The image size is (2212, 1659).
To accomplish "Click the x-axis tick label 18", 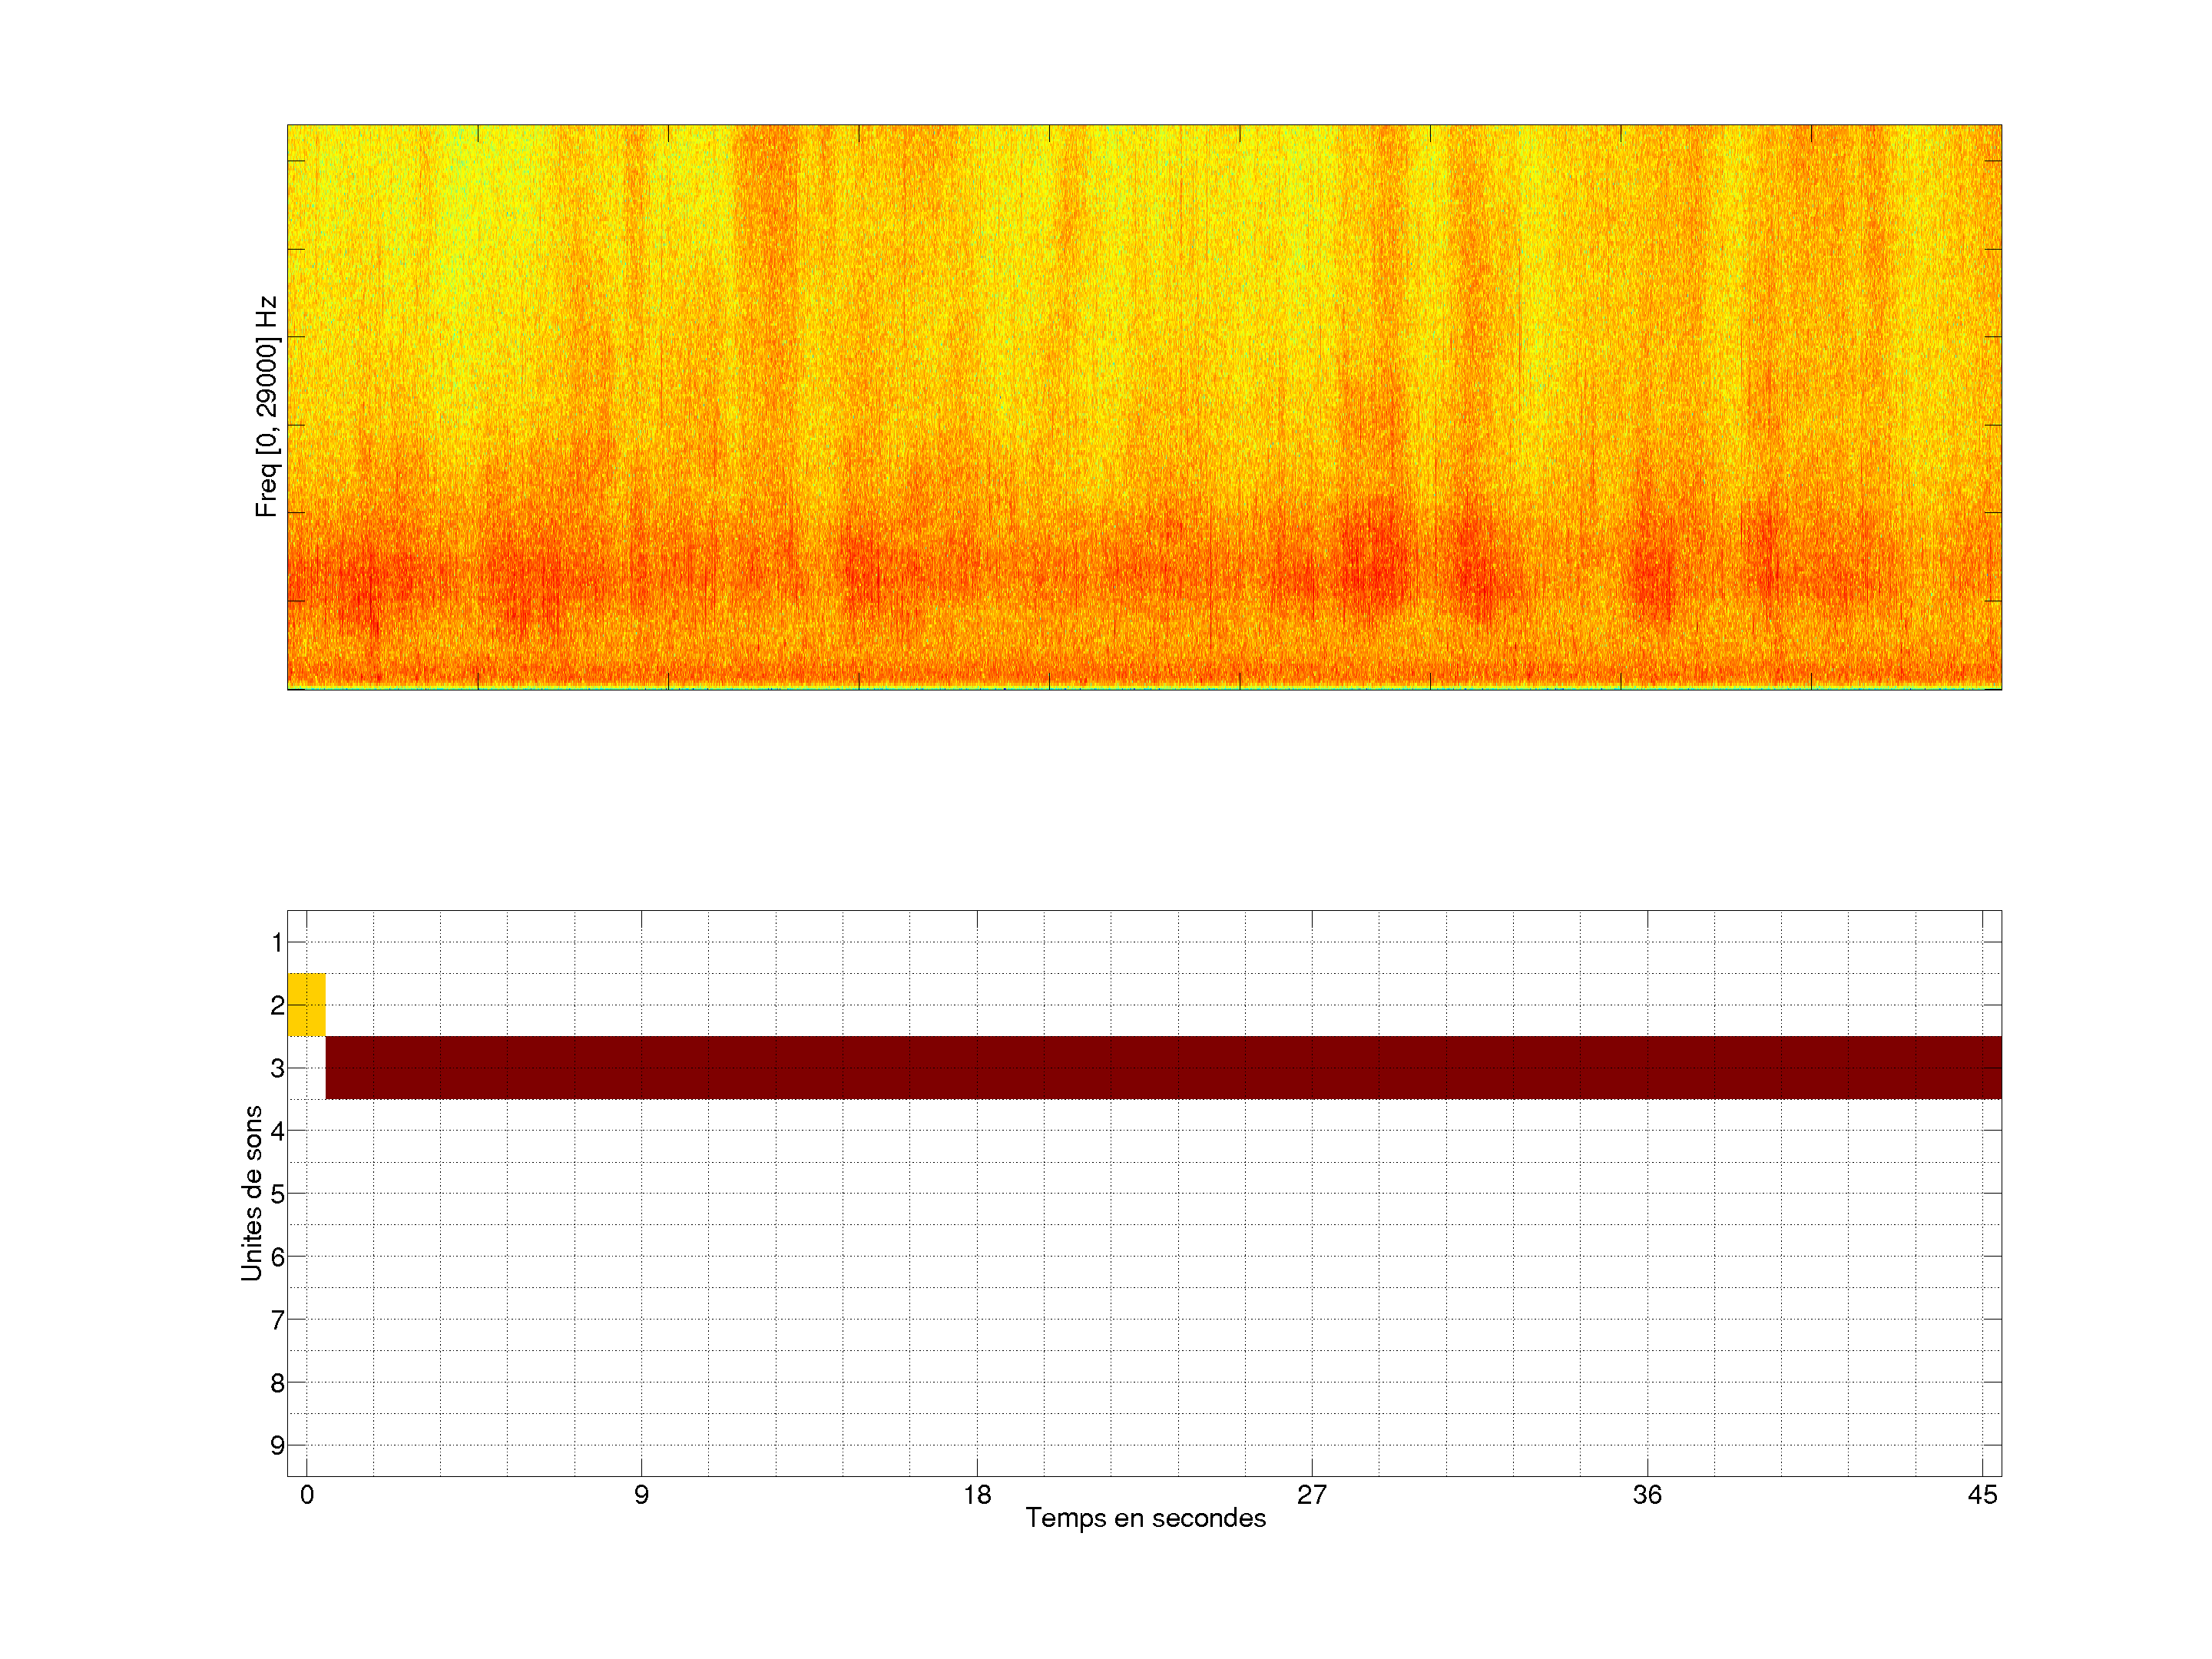I will pos(977,1495).
